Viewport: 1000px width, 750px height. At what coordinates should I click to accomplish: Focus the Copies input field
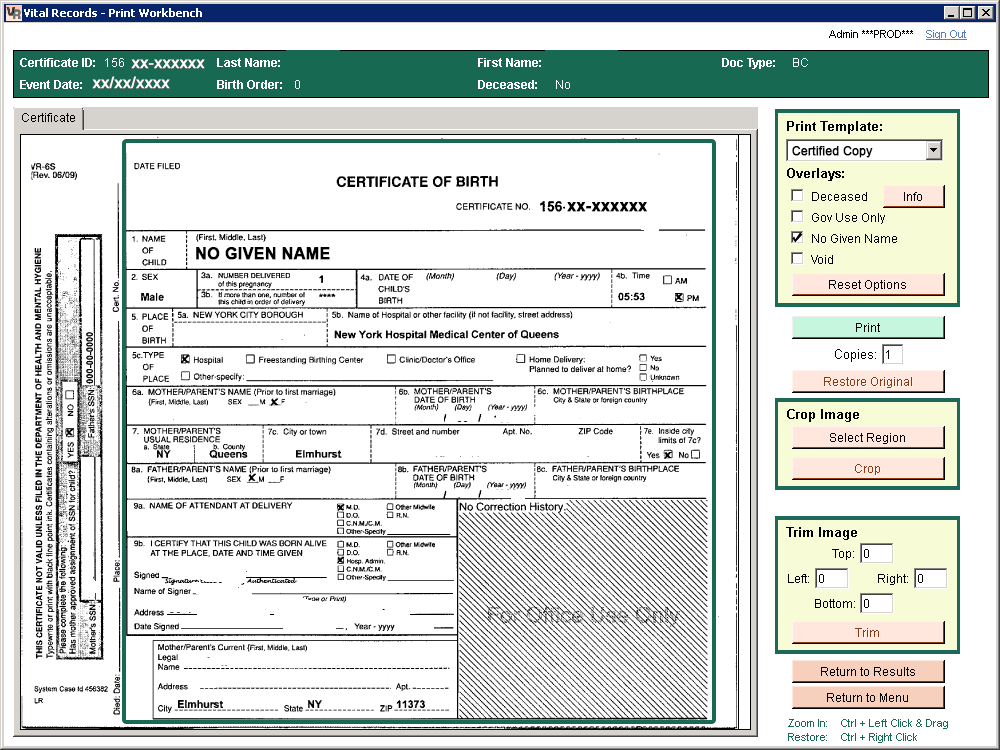pos(892,355)
